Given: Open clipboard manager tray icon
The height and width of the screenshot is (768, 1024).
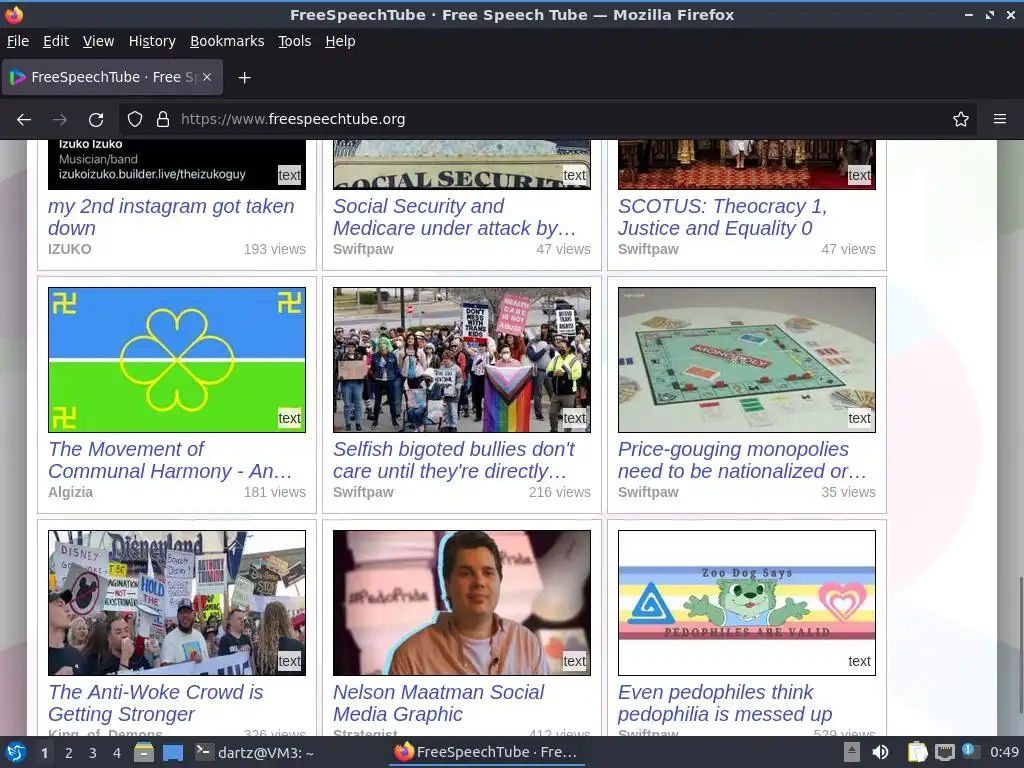Looking at the screenshot, I should 918,752.
